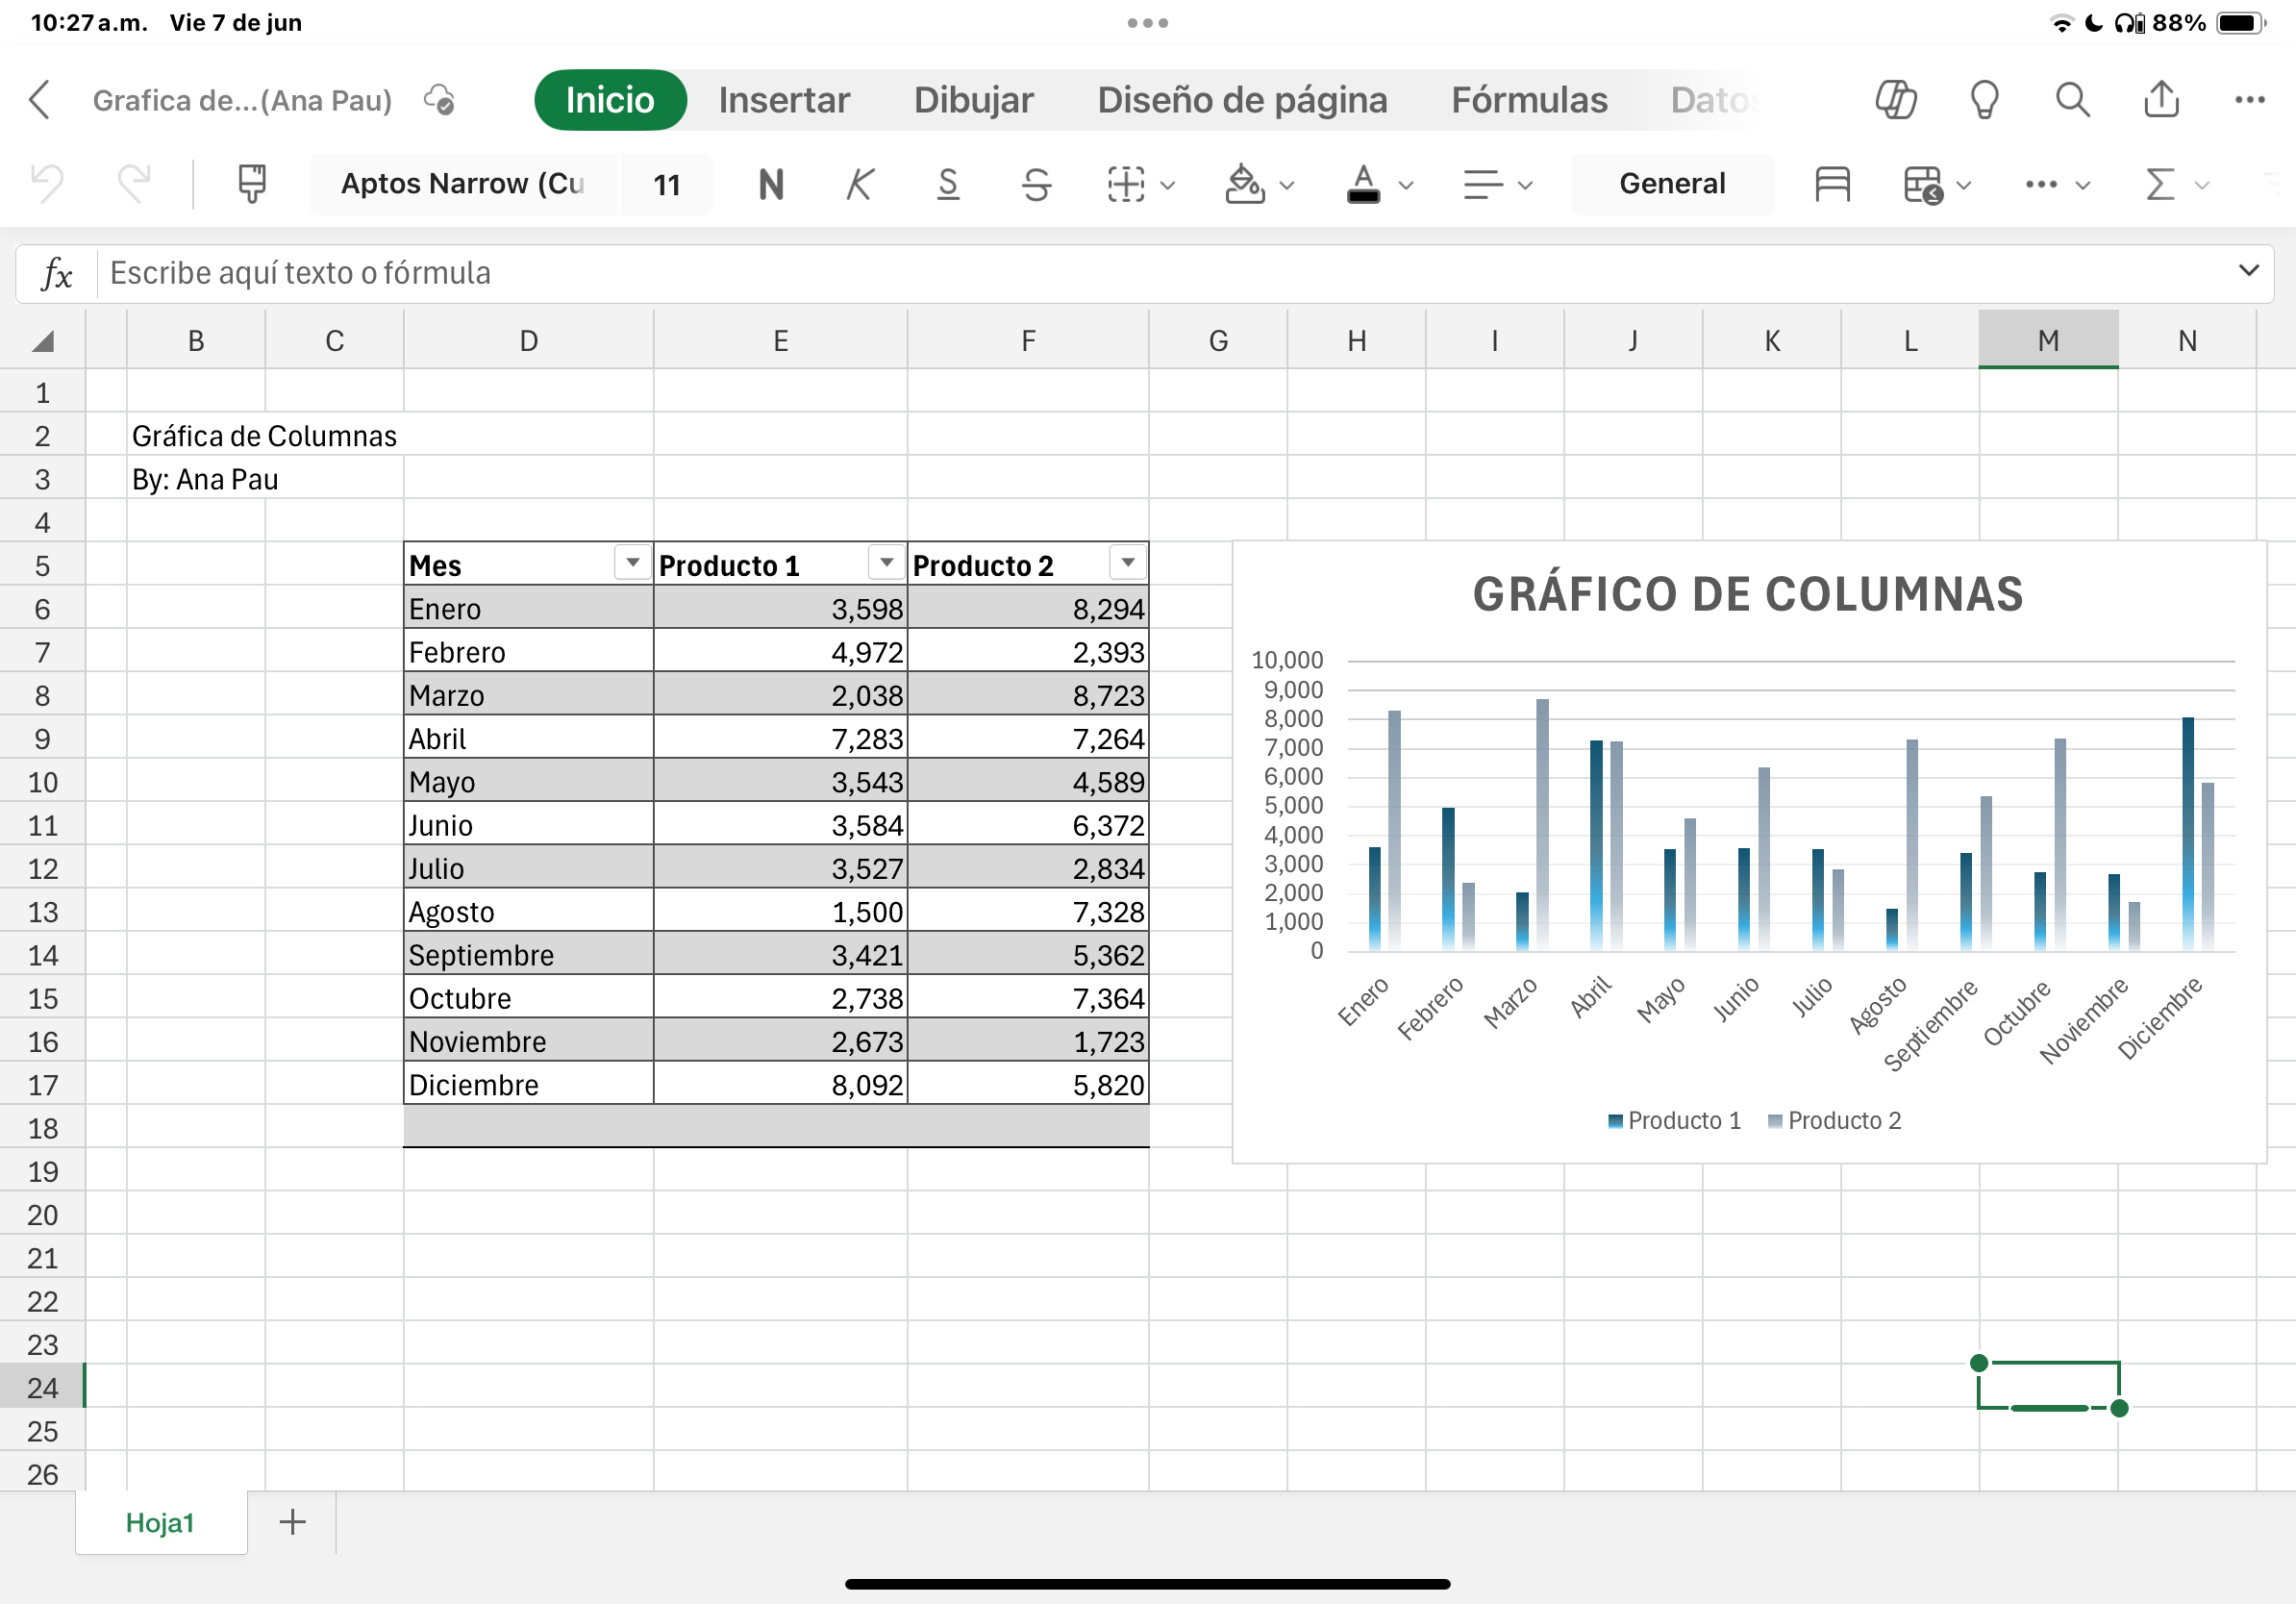Select the General number format button
Screen dimensions: 2296x1604
1672,184
